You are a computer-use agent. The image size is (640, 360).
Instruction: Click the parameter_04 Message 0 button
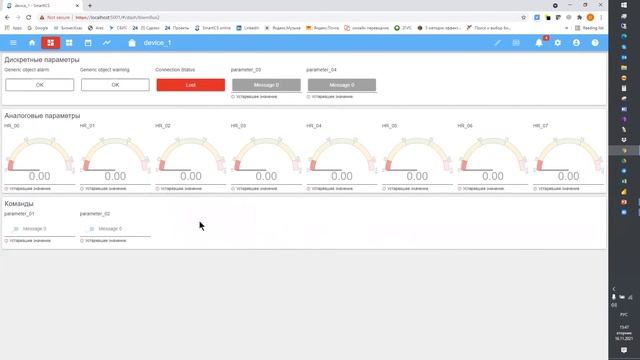click(342, 85)
